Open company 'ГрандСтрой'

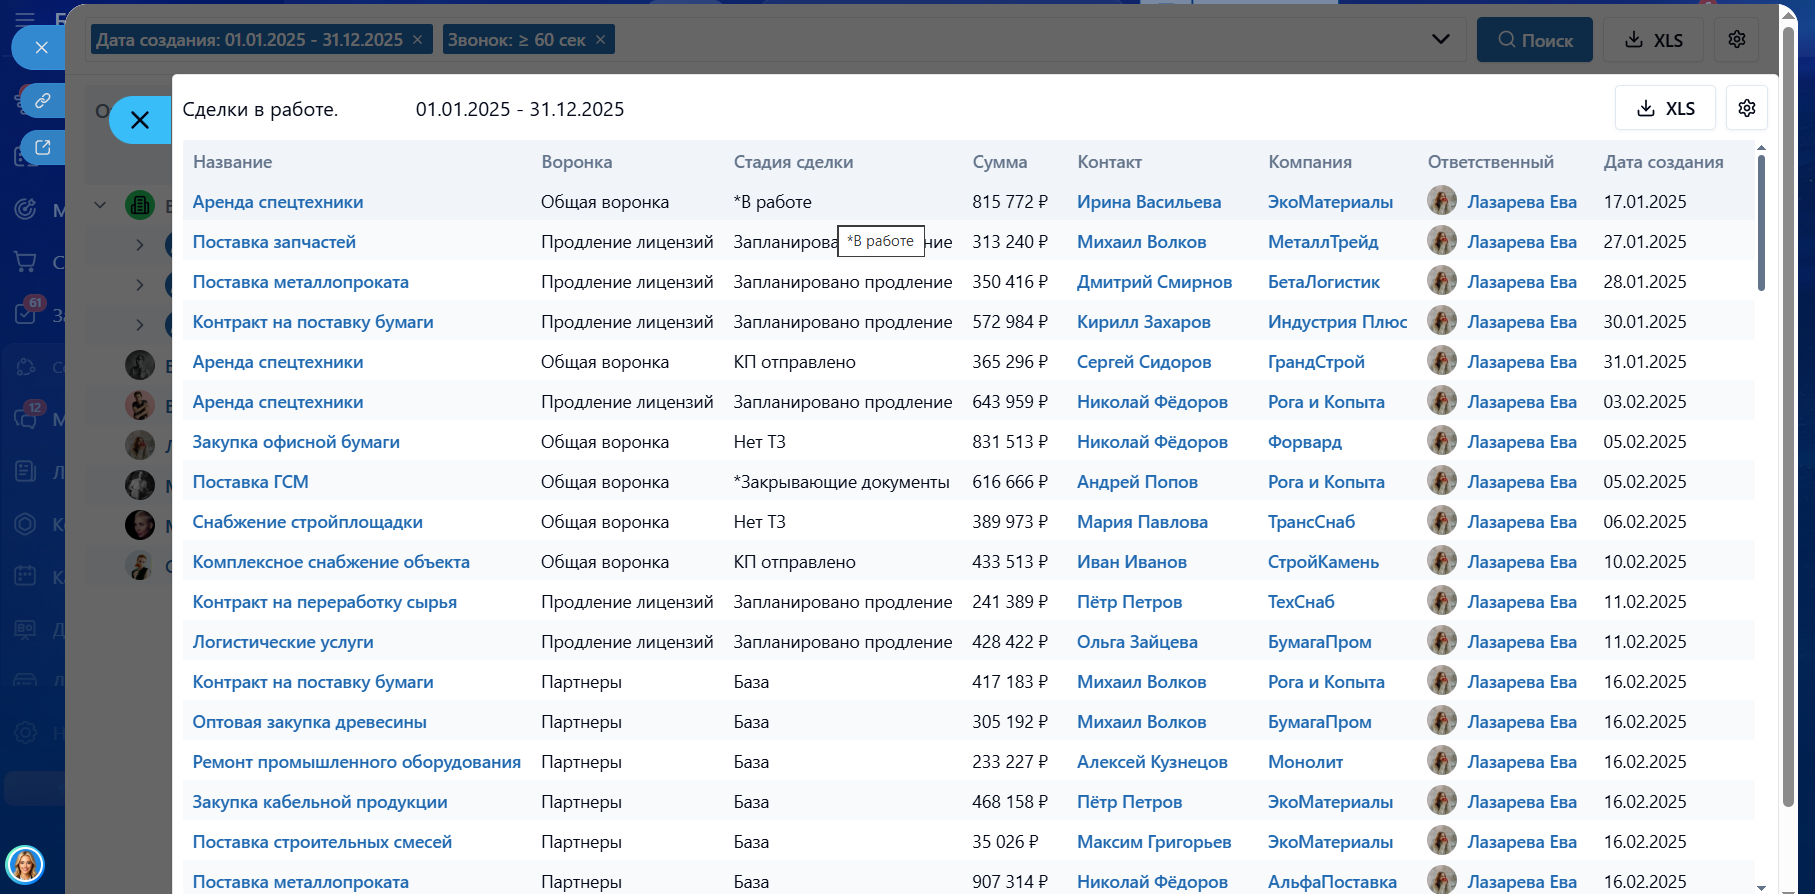pyautogui.click(x=1316, y=362)
